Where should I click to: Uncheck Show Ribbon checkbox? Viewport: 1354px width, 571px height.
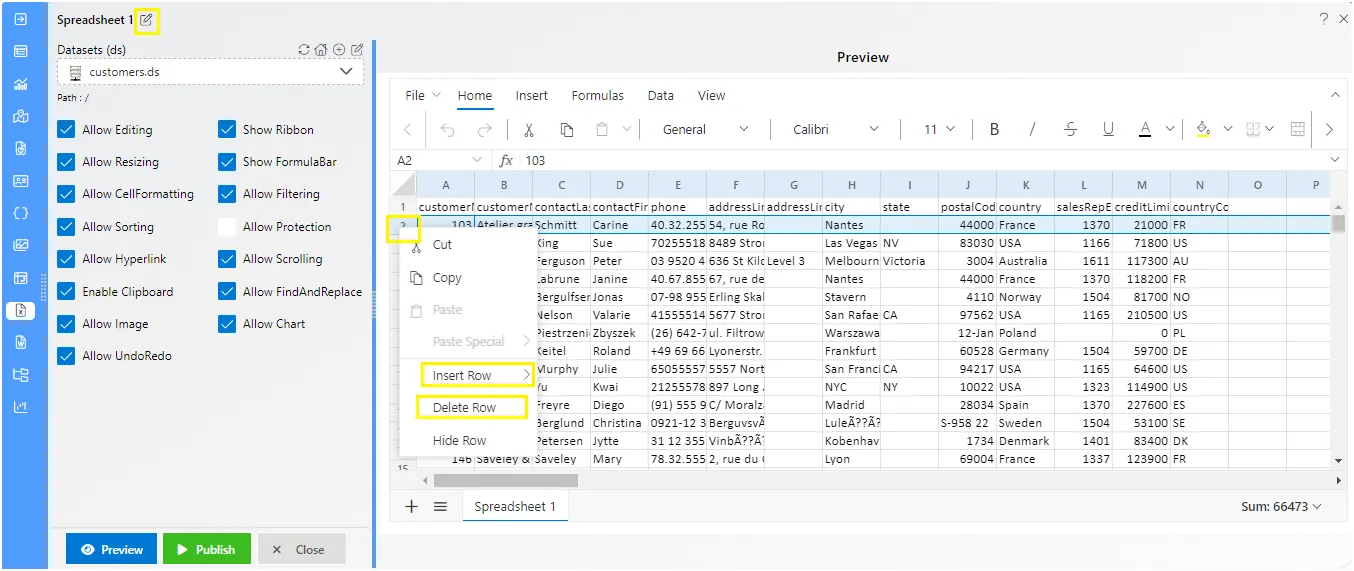click(226, 129)
